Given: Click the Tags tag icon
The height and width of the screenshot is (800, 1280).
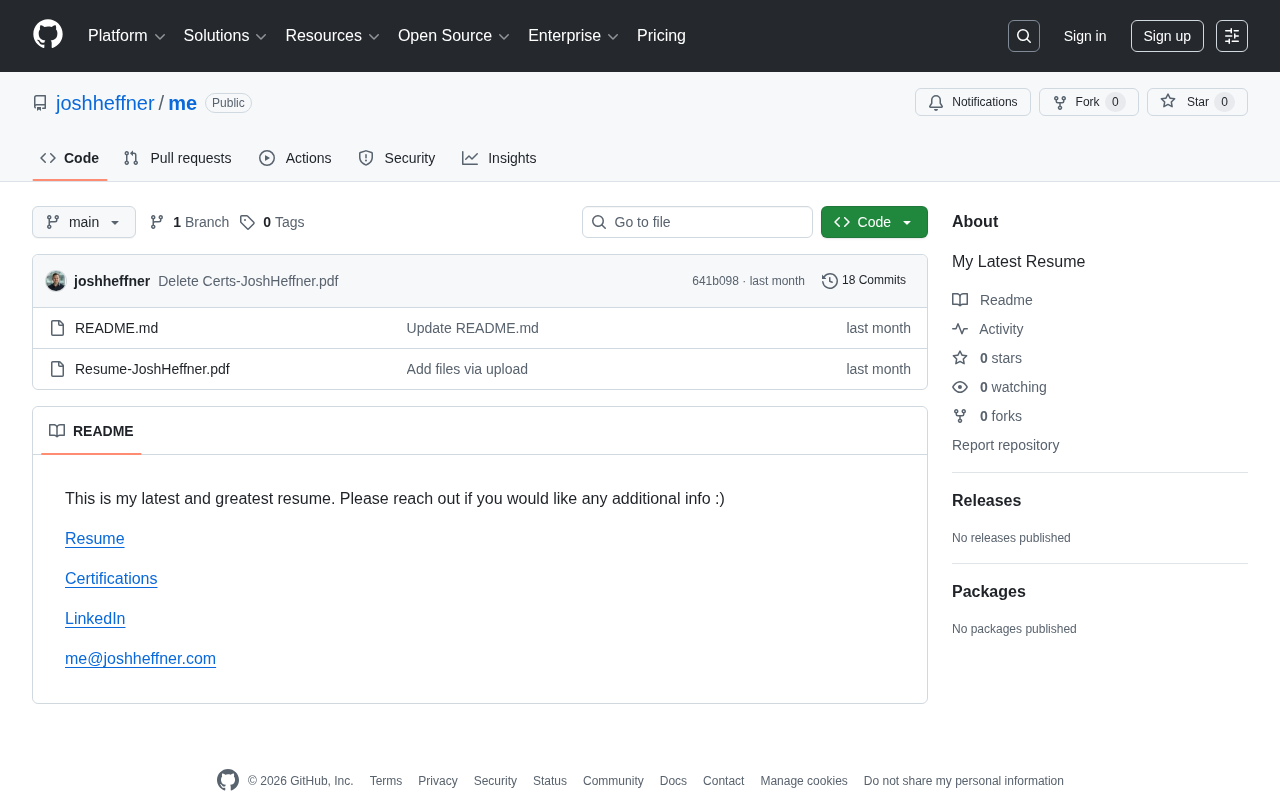Looking at the screenshot, I should tap(247, 222).
